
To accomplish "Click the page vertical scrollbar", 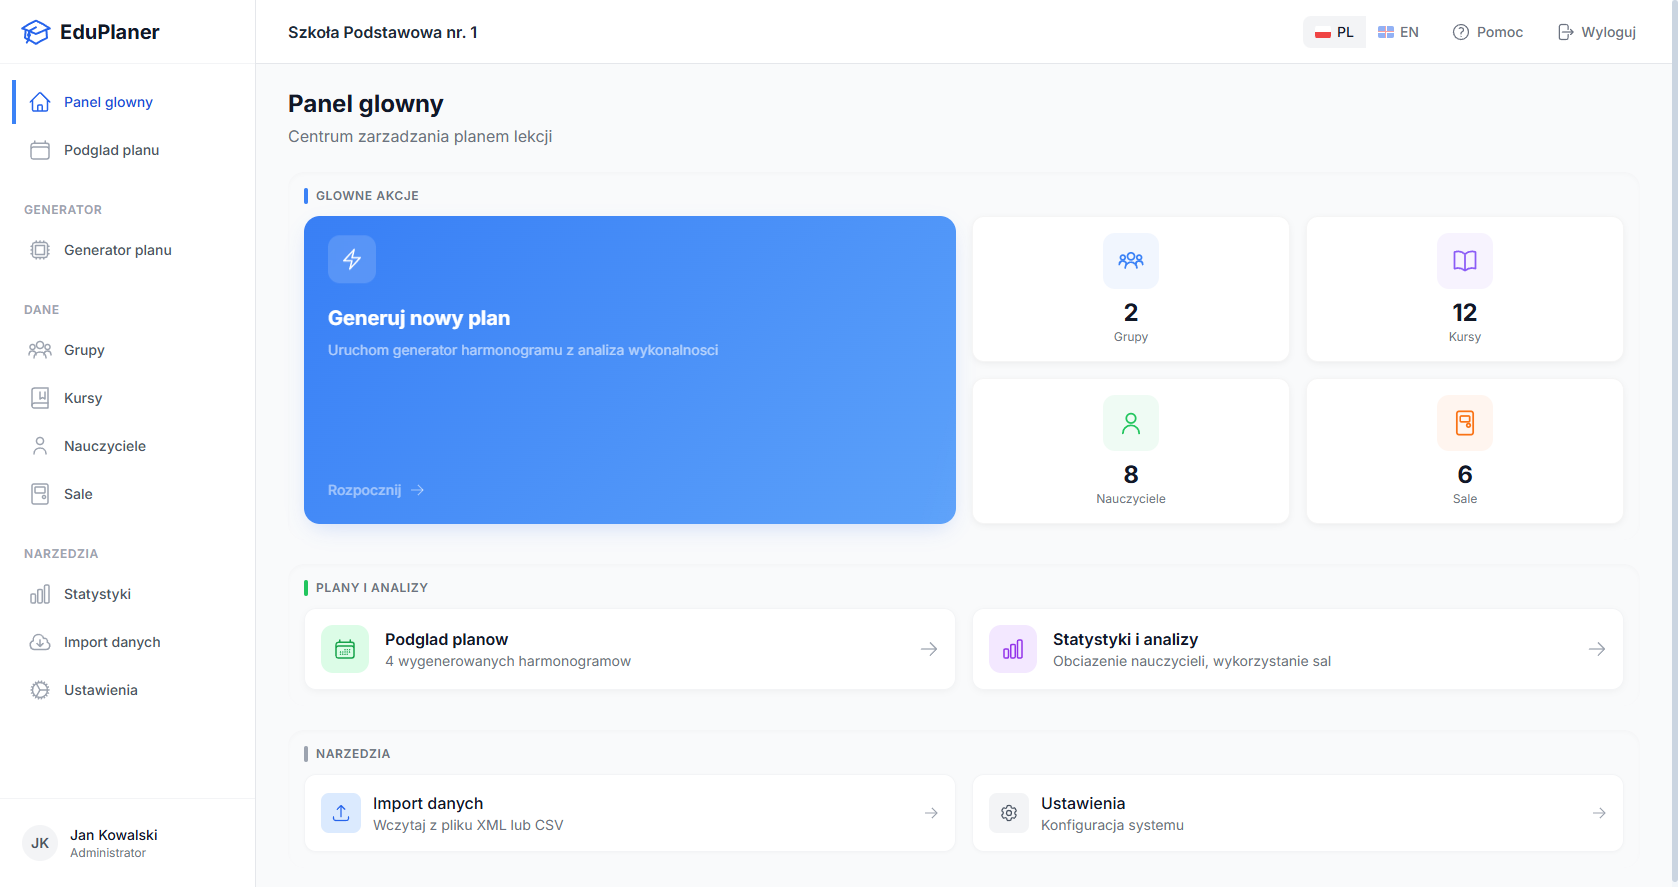I will point(1674,443).
